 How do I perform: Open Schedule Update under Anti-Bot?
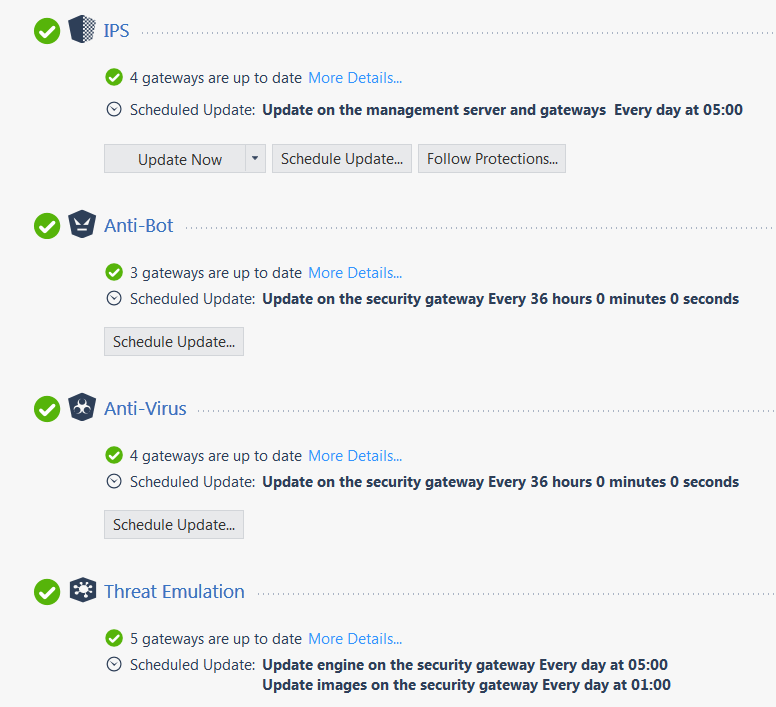click(174, 341)
